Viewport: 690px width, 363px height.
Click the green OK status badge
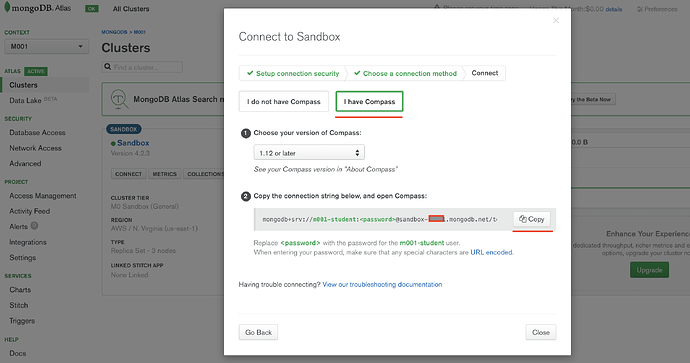pyautogui.click(x=92, y=9)
